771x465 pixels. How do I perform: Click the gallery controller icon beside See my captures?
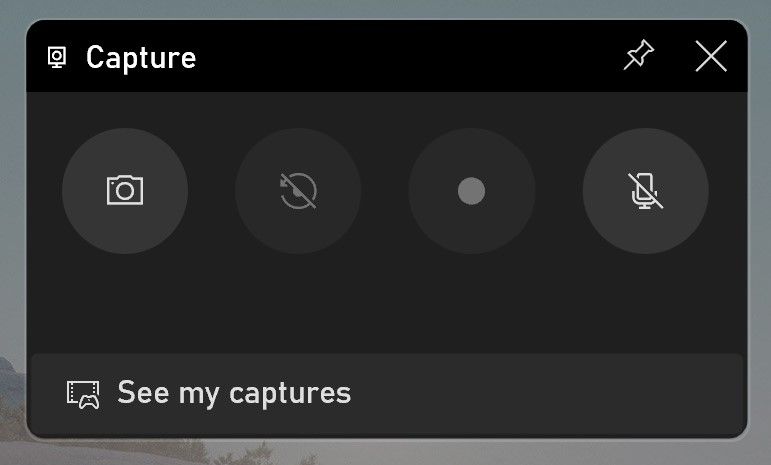tap(83, 395)
